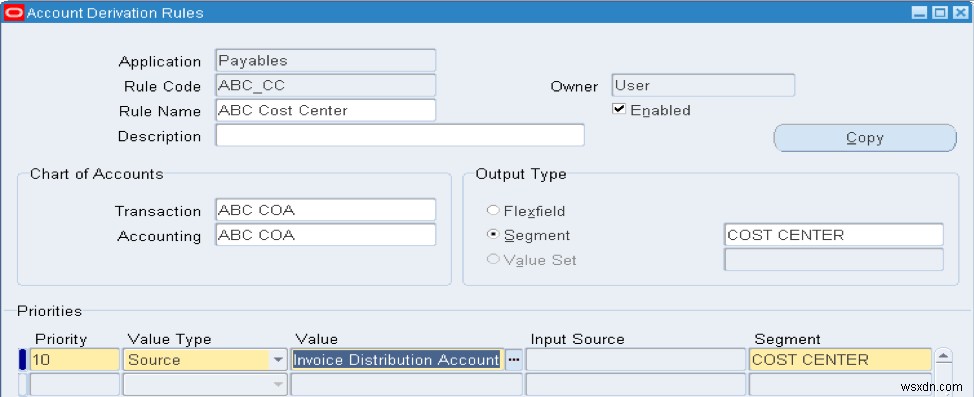Click scroll up arrow in Priorities list

[943, 357]
